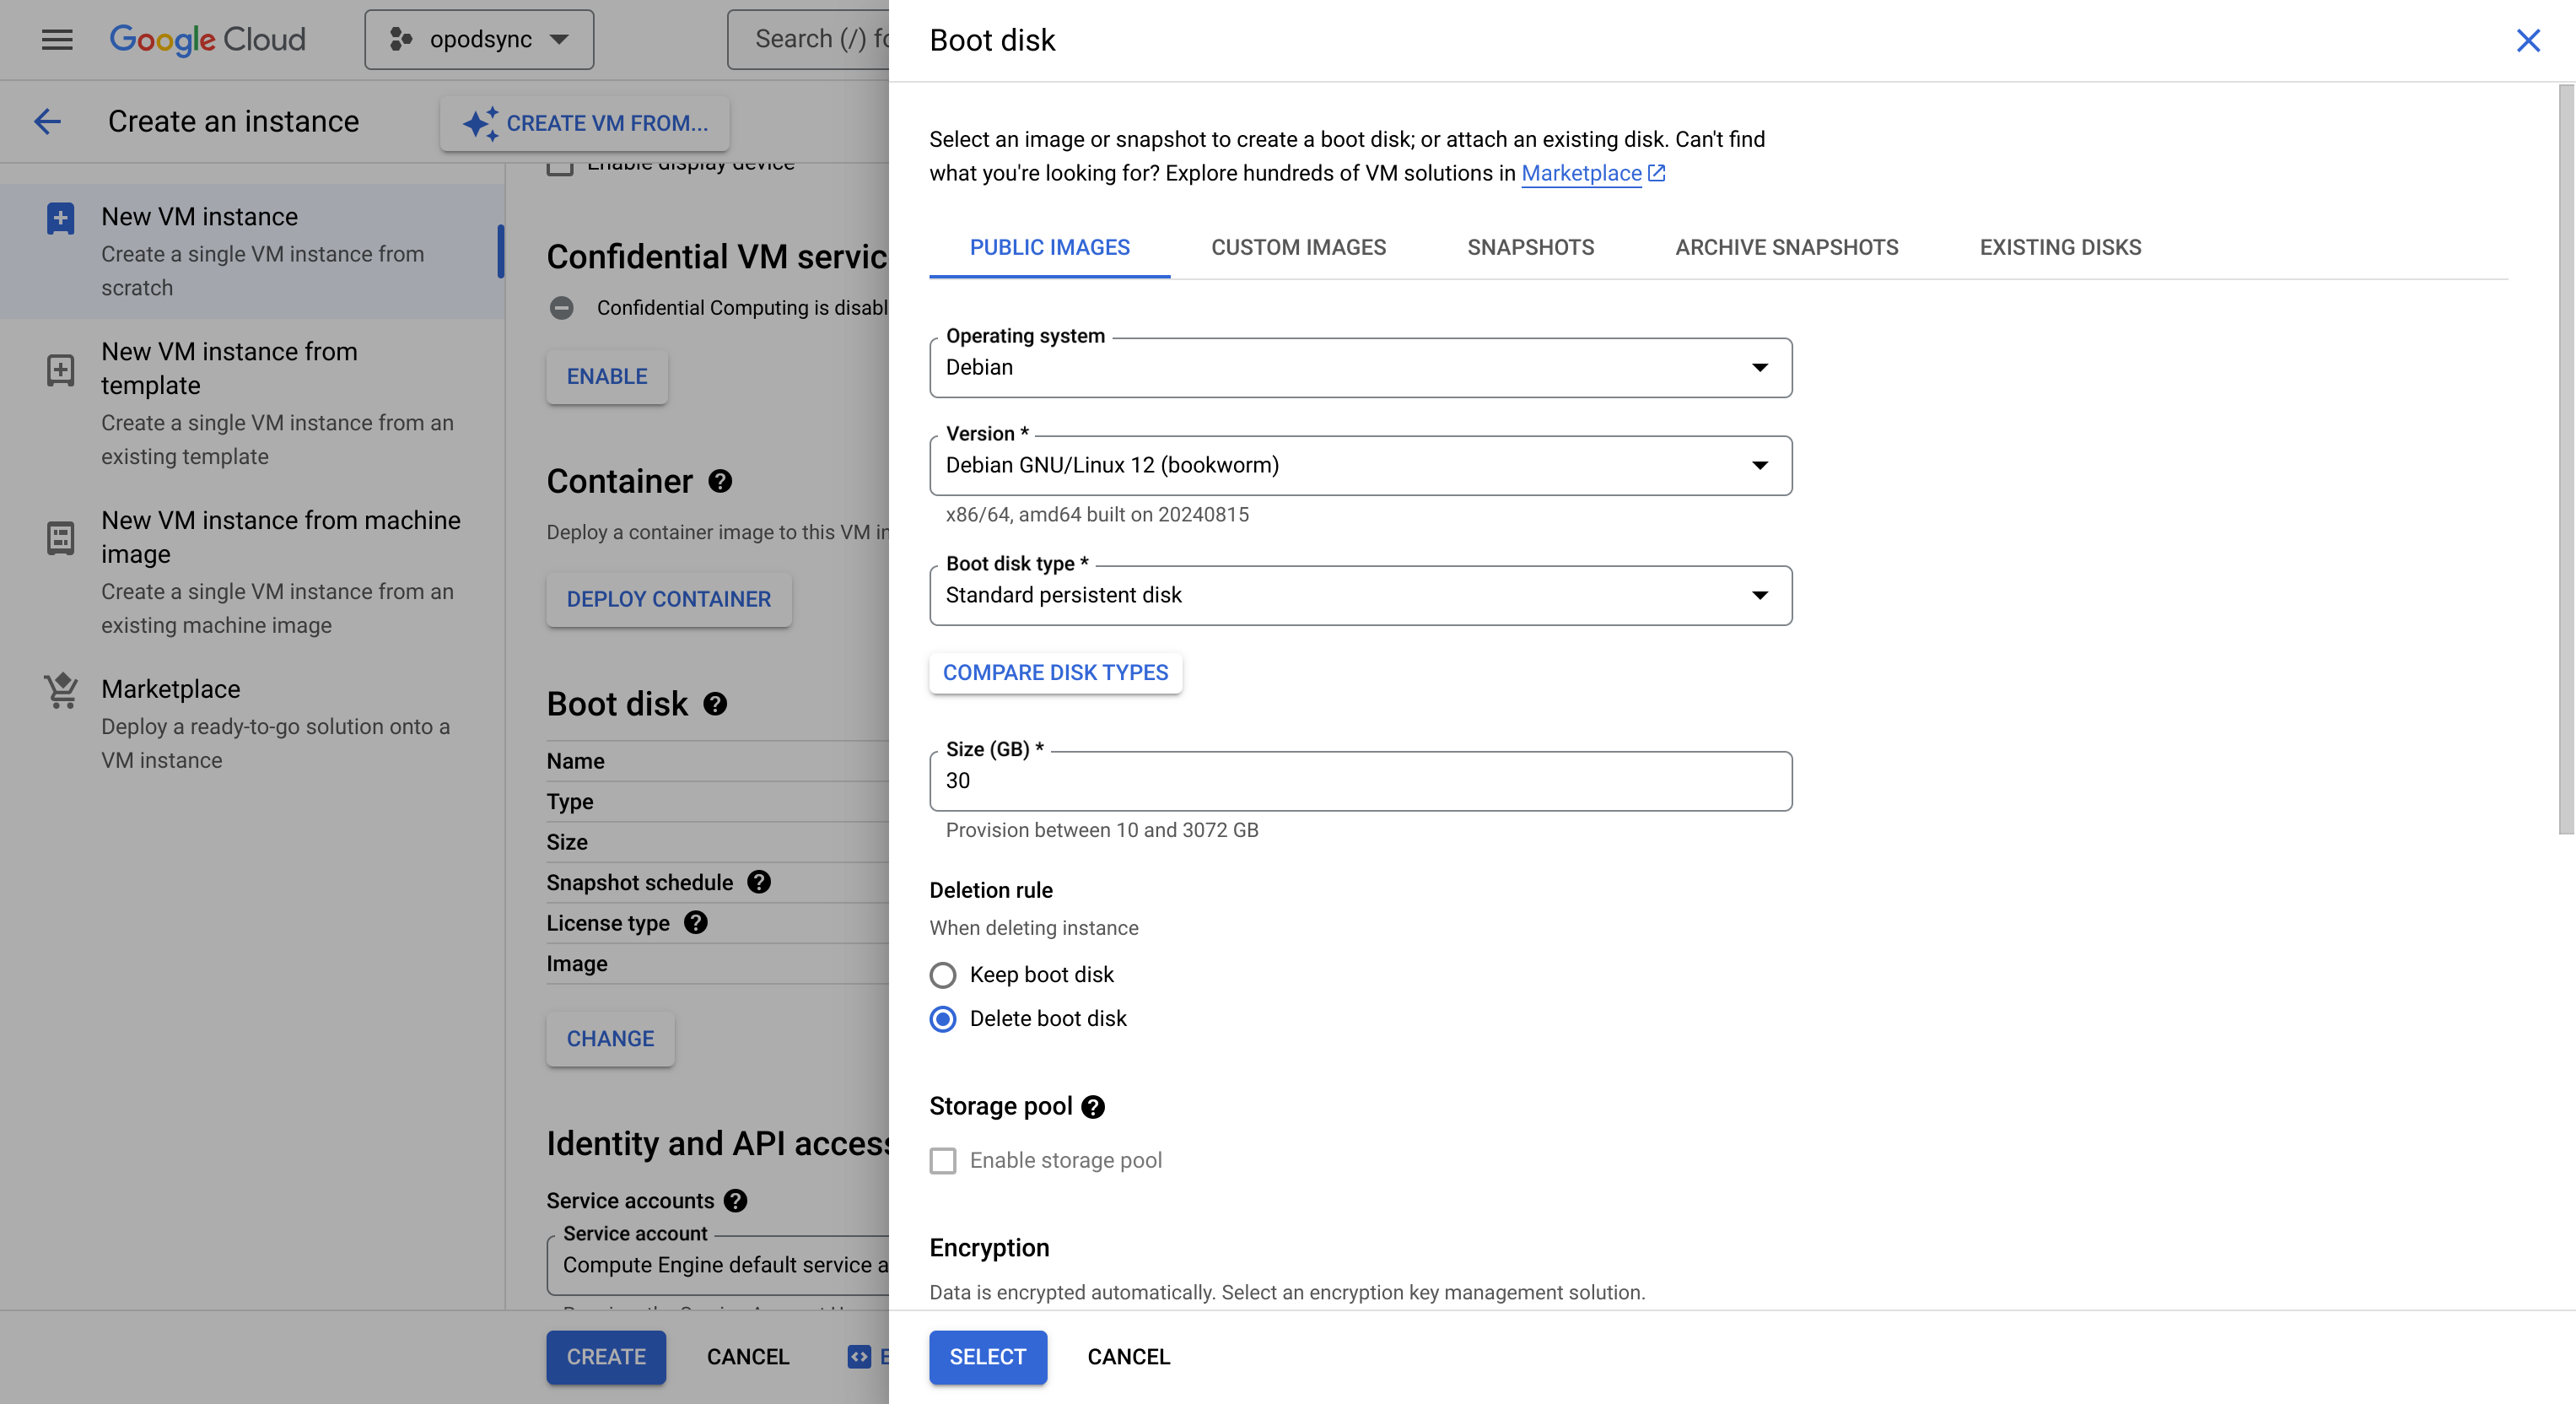
Task: Select the Keep boot disk radio button
Action: (943, 974)
